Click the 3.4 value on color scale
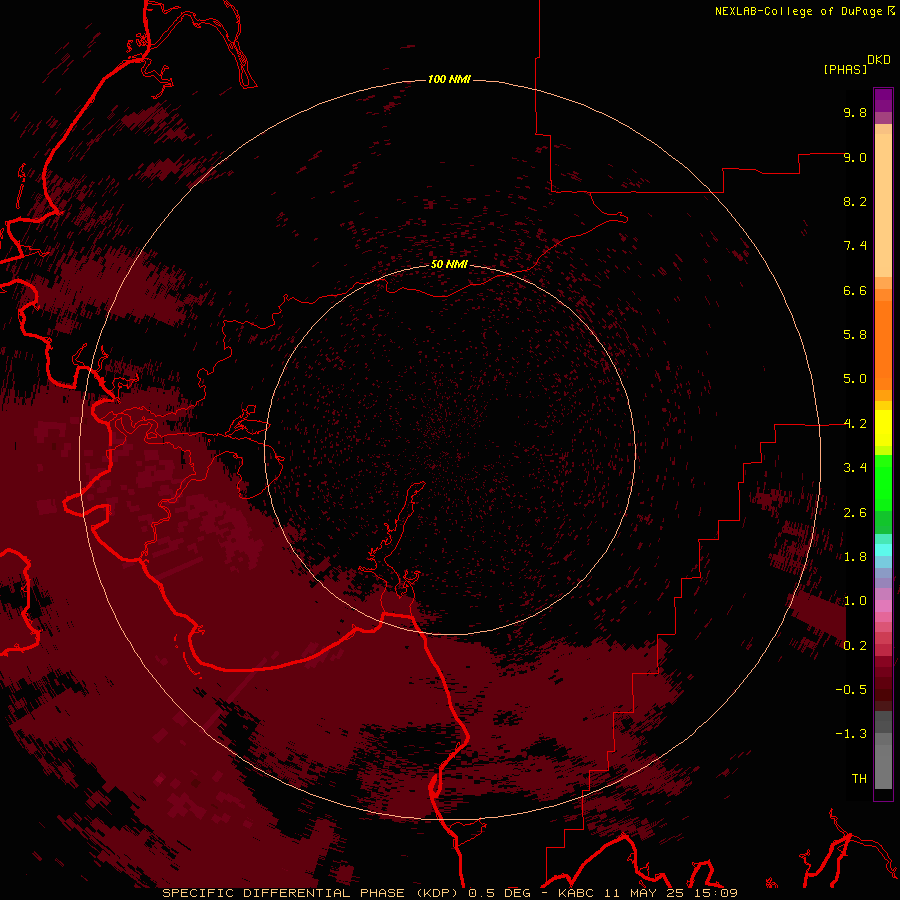 [x=855, y=468]
